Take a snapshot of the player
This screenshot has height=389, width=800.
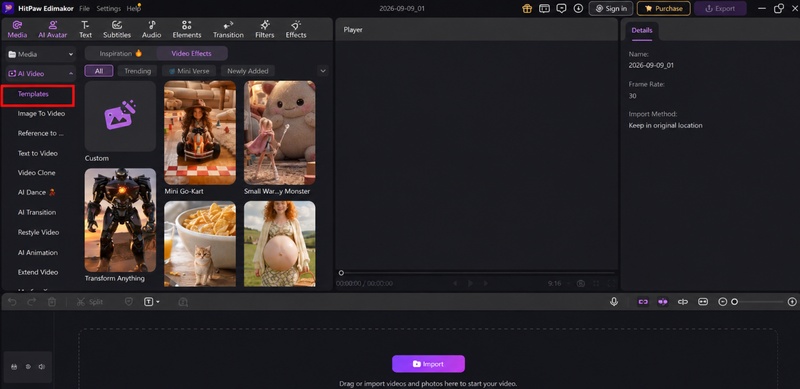pos(581,283)
